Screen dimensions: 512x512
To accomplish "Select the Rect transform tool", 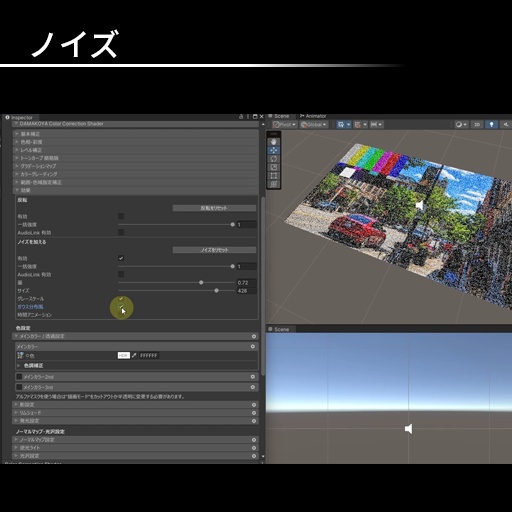I will [x=274, y=176].
